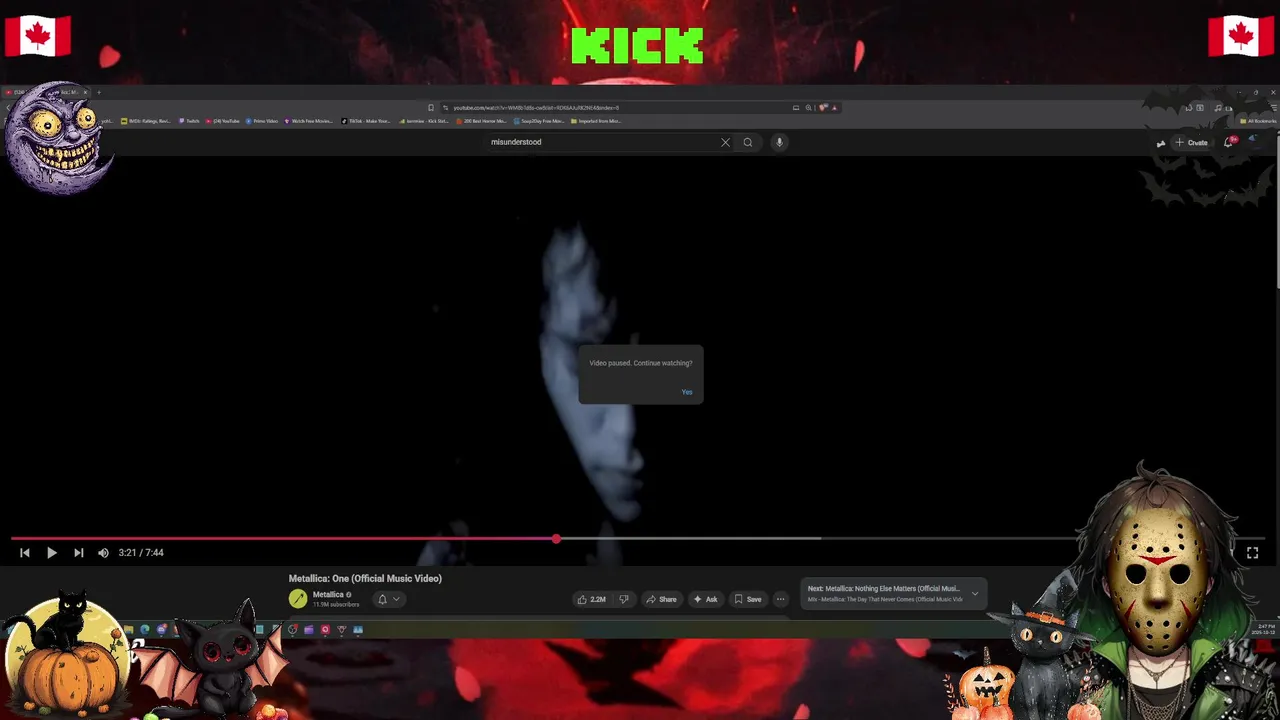Click the browser URL address bar
Image resolution: width=1280 pixels, height=720 pixels.
[620, 107]
